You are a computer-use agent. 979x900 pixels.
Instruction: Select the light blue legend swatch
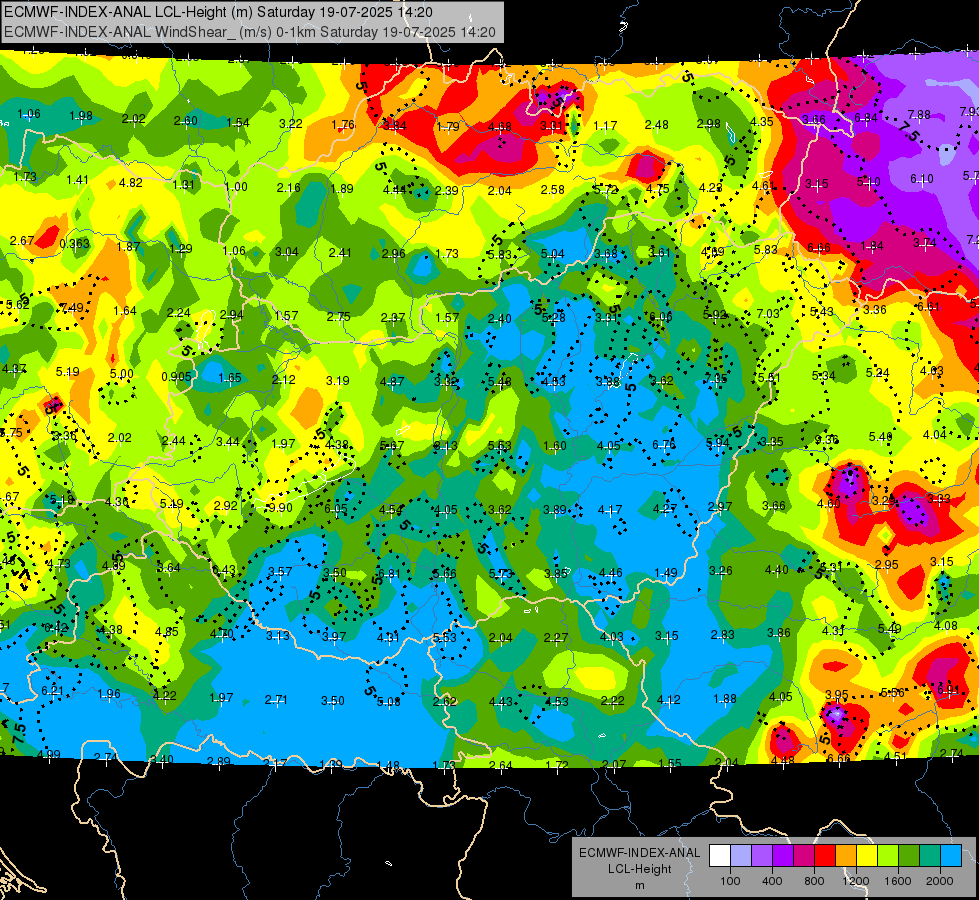tap(952, 856)
